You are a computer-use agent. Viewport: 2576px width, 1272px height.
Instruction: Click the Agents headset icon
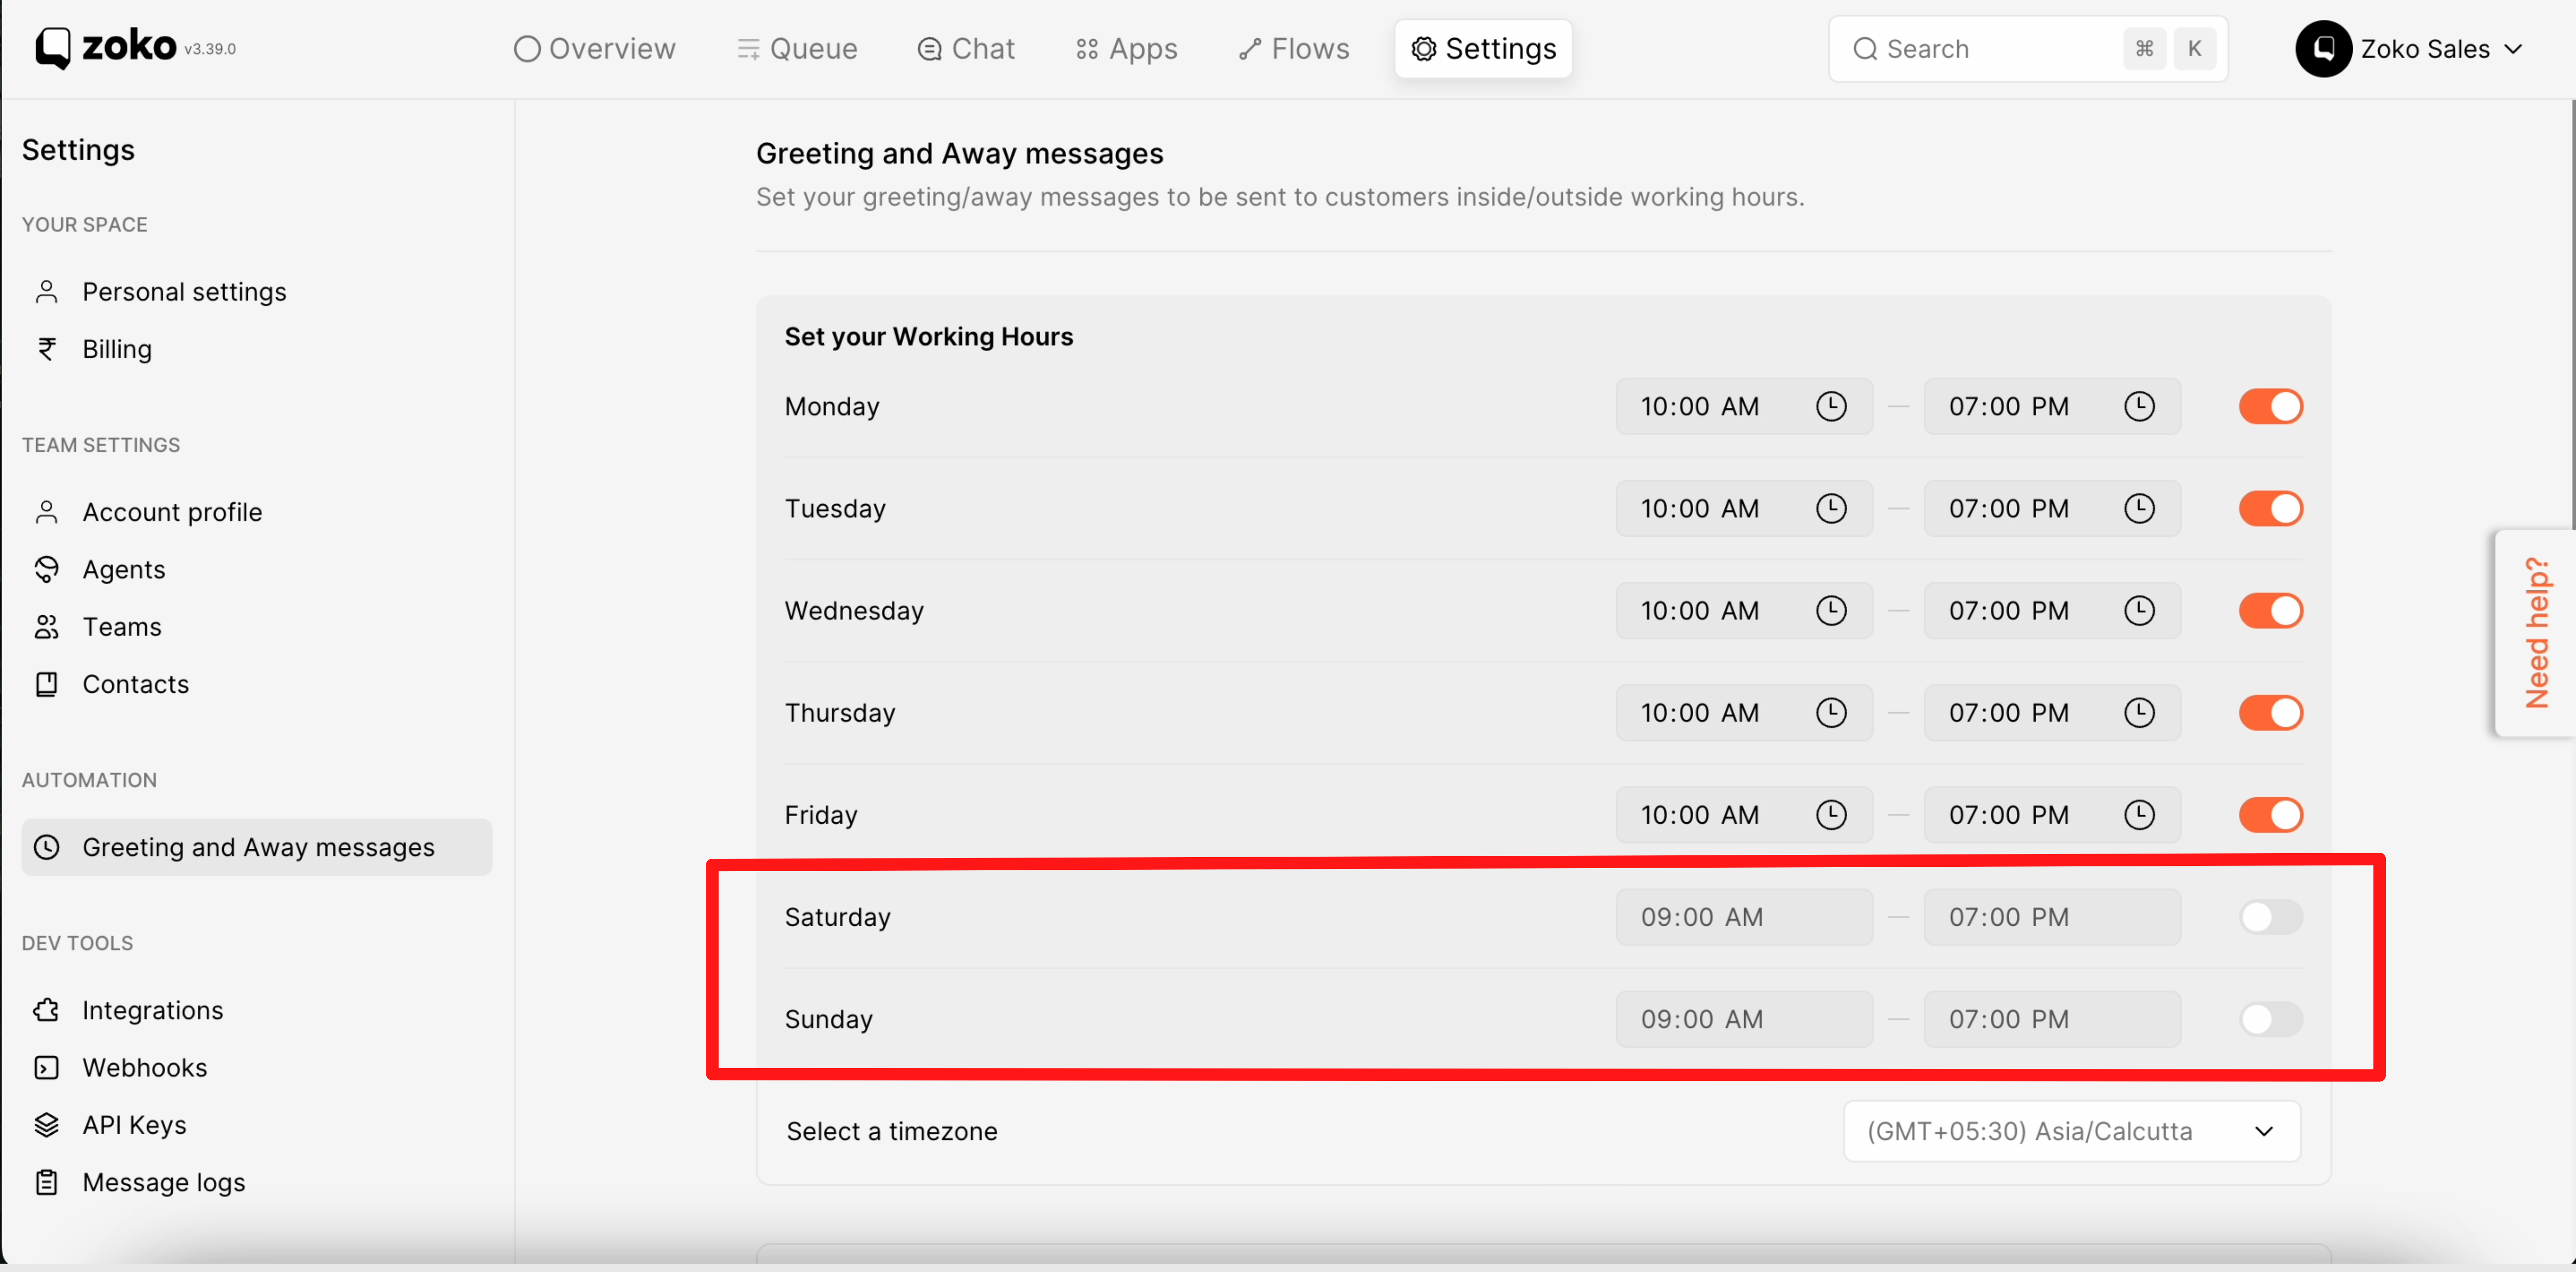[46, 569]
